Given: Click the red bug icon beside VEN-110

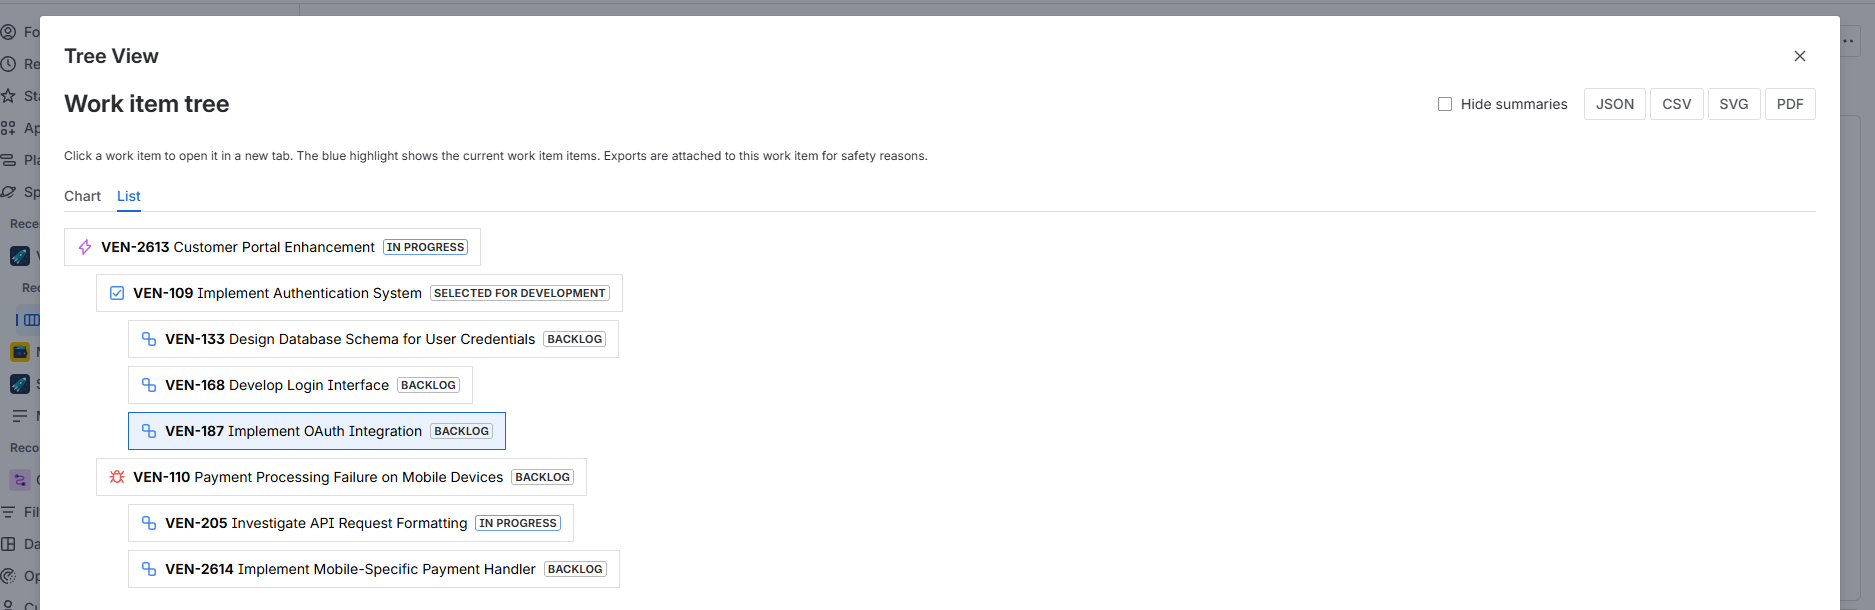Looking at the screenshot, I should coord(117,477).
